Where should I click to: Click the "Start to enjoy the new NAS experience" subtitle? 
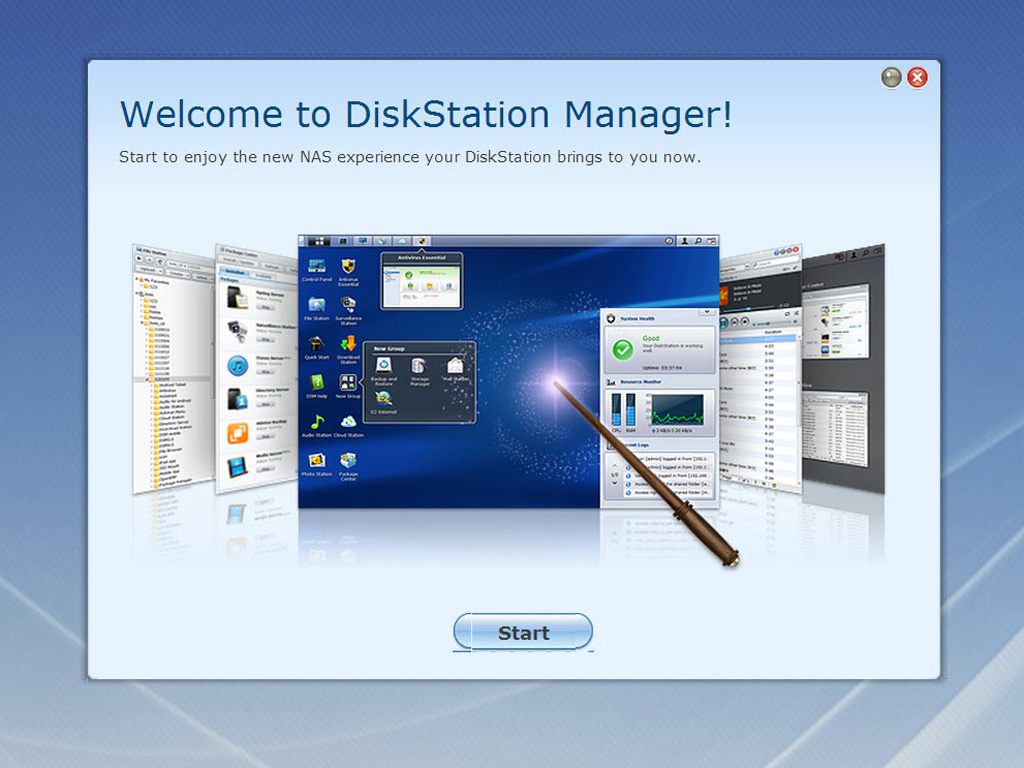[x=409, y=157]
